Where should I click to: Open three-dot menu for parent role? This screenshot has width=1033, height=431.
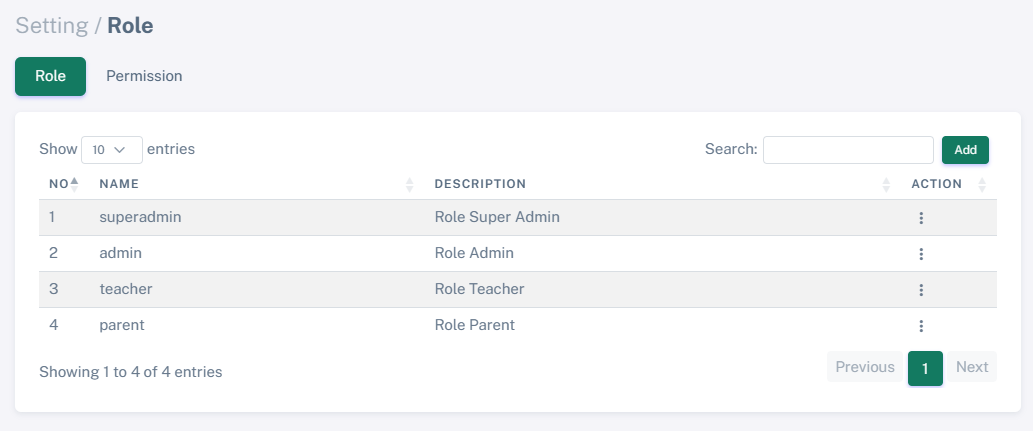[921, 326]
